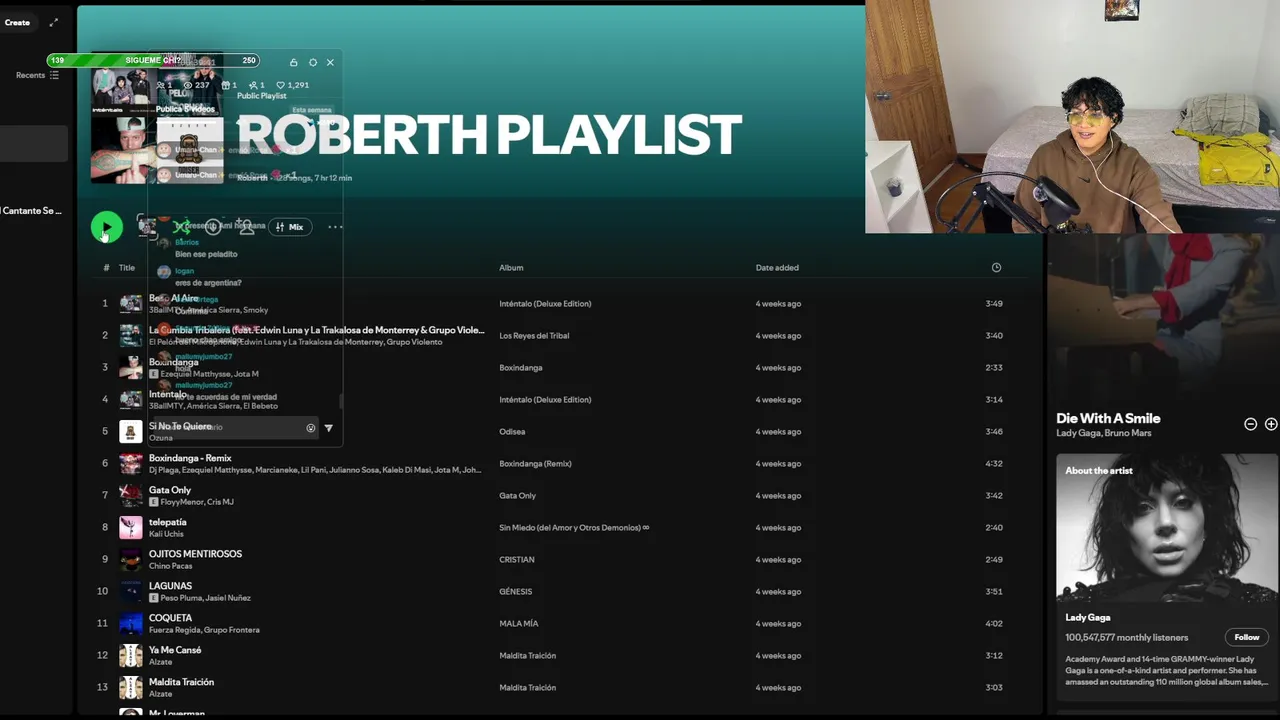This screenshot has width=1280, height=720.
Task: Download the playlist using the download icon
Action: (212, 227)
